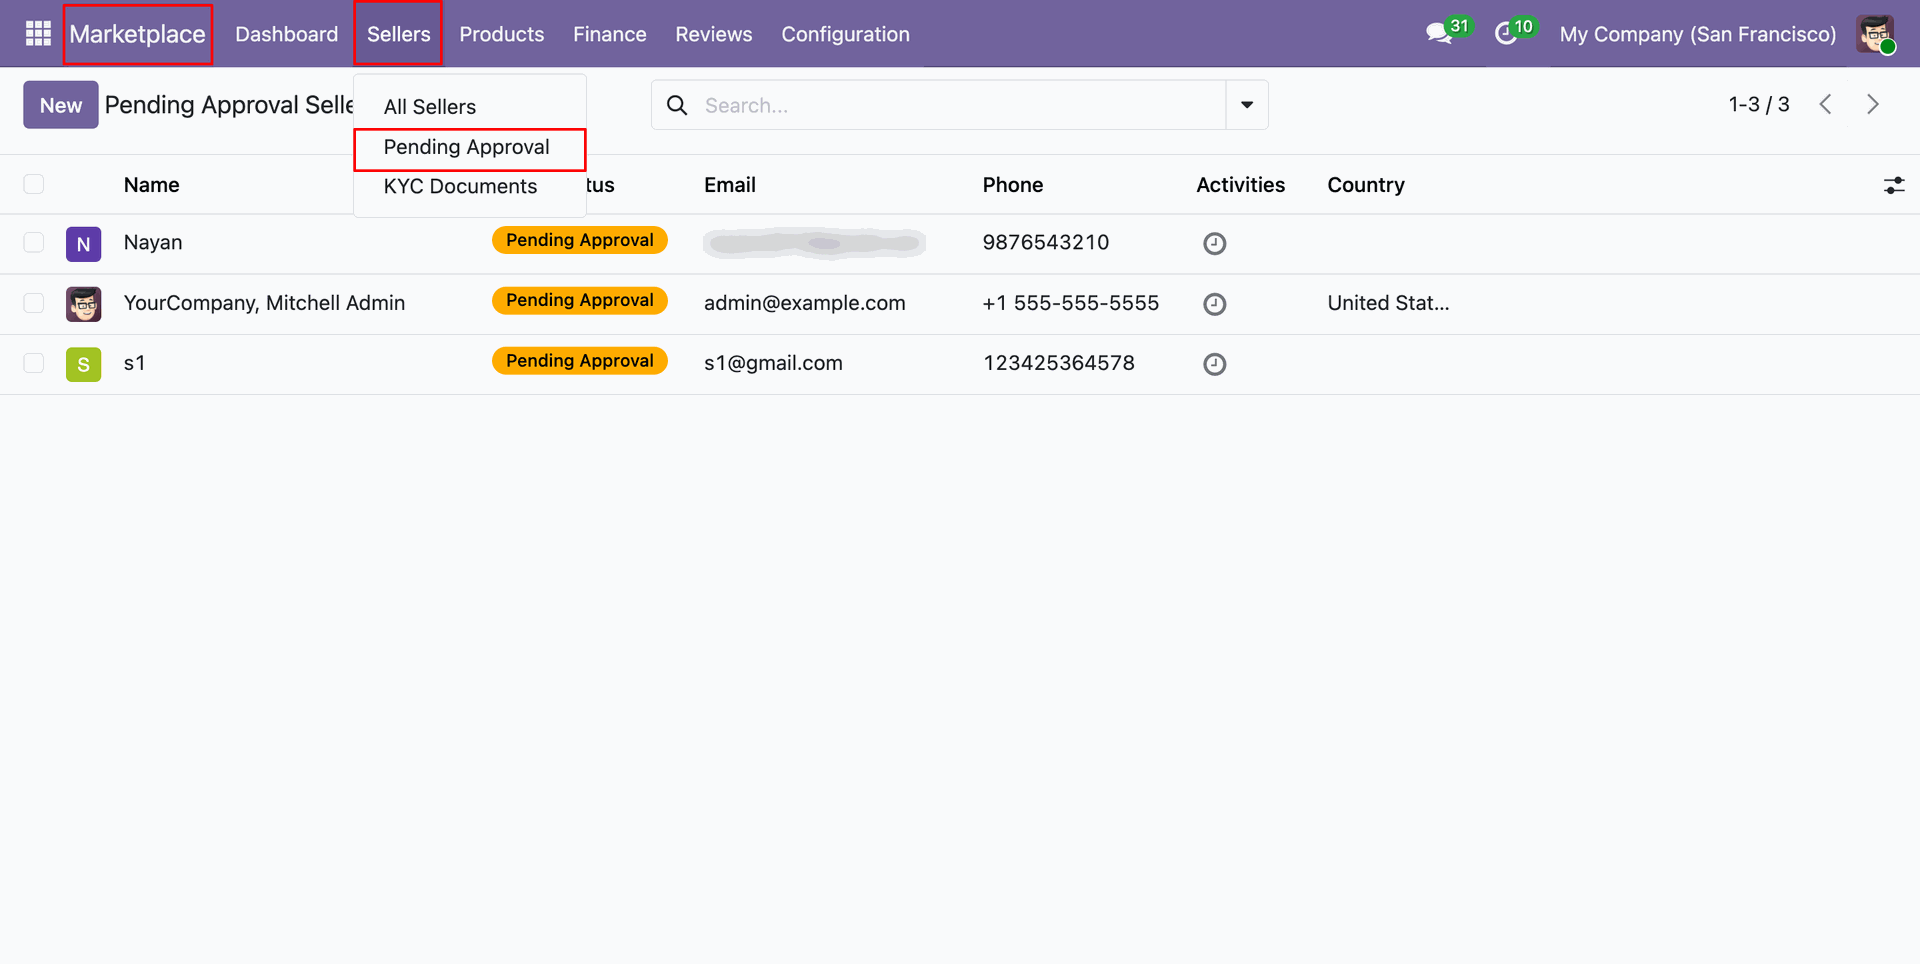
Task: Sort by the Country column header
Action: pyautogui.click(x=1366, y=185)
